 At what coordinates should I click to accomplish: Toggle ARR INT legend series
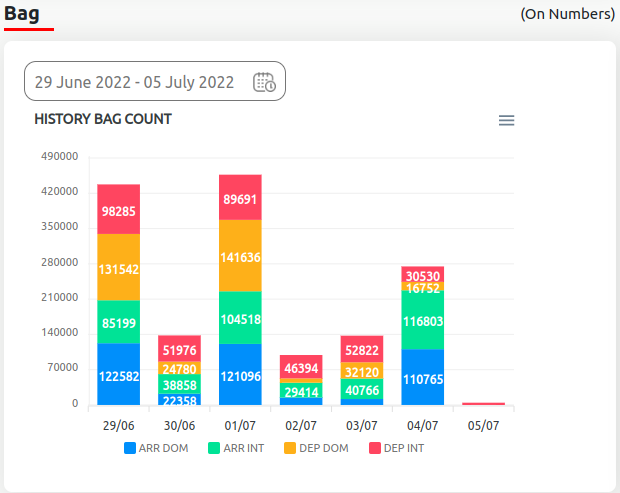tap(236, 448)
